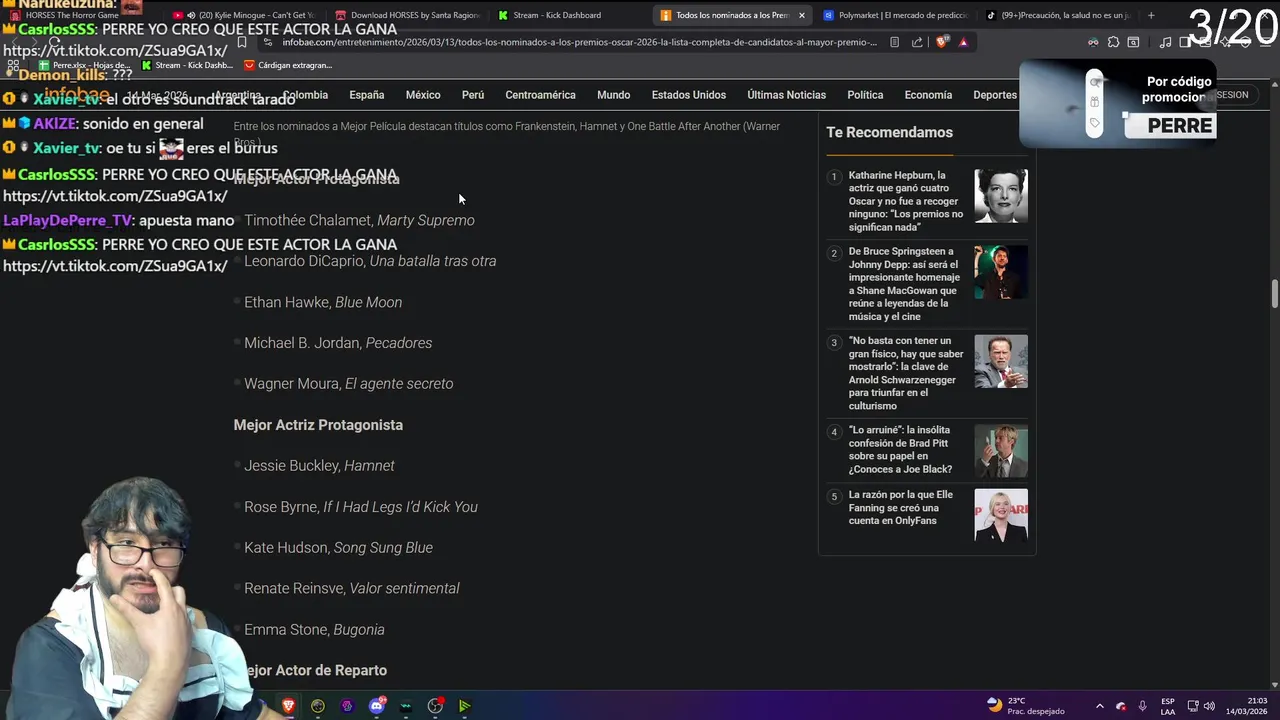
Task: Open the green arrow app in taskbar
Action: pyautogui.click(x=464, y=706)
